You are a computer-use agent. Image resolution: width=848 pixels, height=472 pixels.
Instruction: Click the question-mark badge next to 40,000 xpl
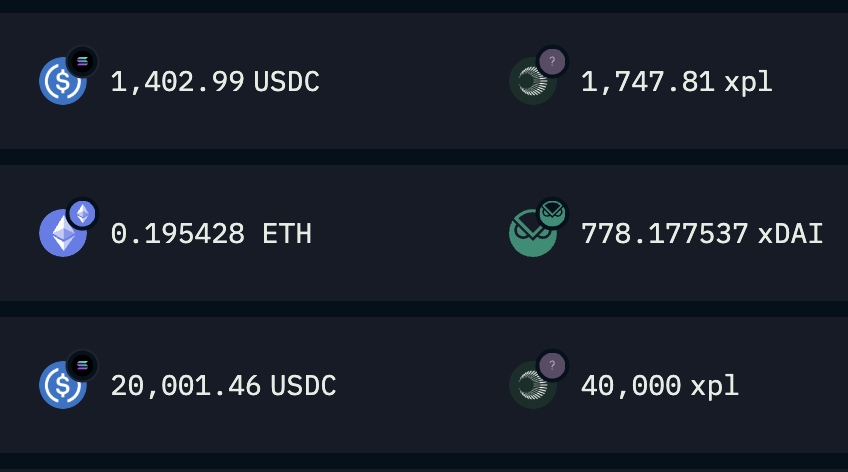(552, 365)
